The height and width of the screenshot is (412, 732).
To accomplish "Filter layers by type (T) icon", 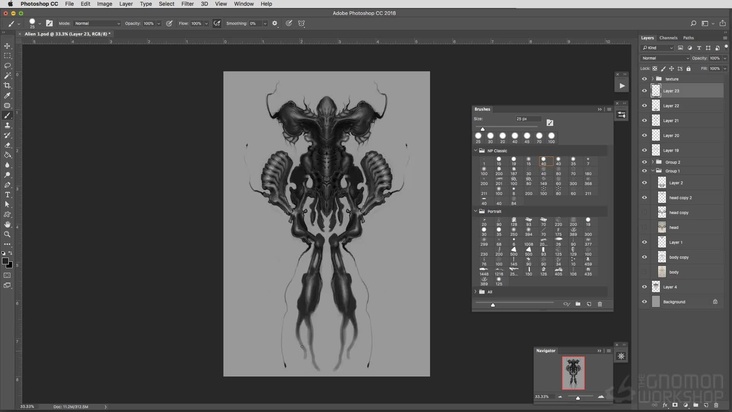I will 699,48.
